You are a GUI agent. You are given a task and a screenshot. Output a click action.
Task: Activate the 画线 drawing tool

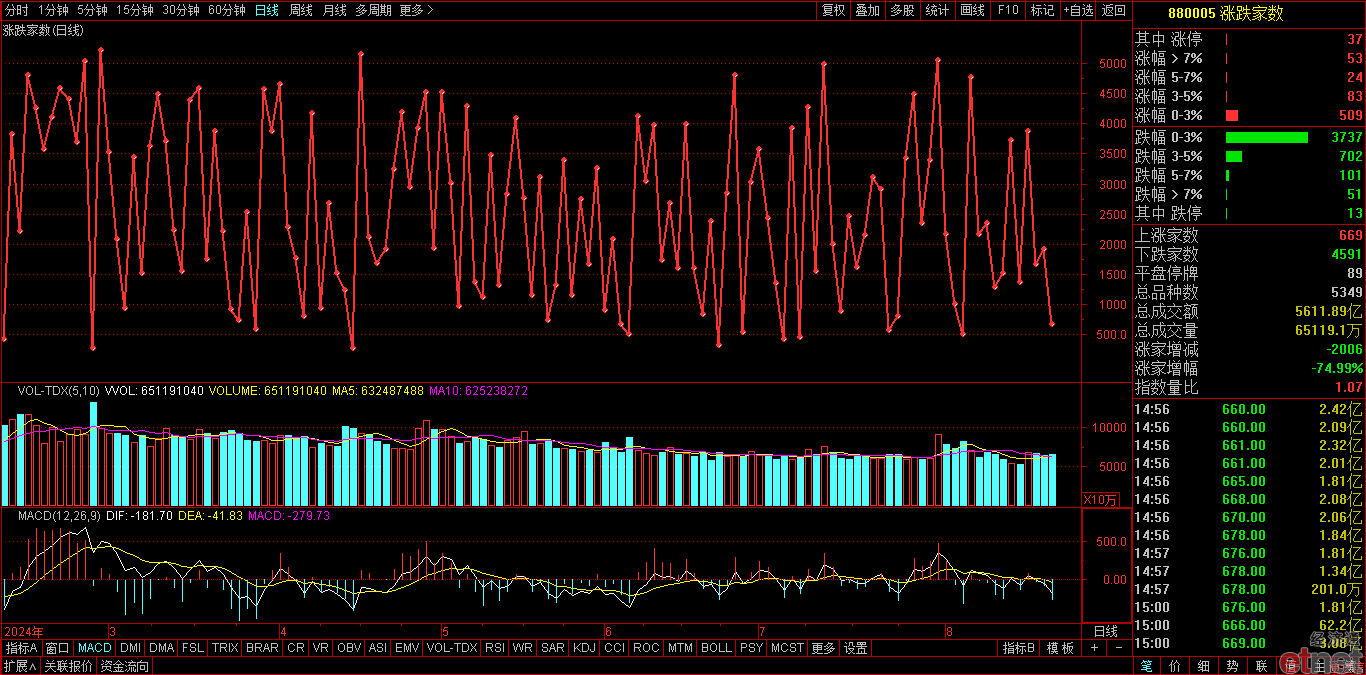972,10
